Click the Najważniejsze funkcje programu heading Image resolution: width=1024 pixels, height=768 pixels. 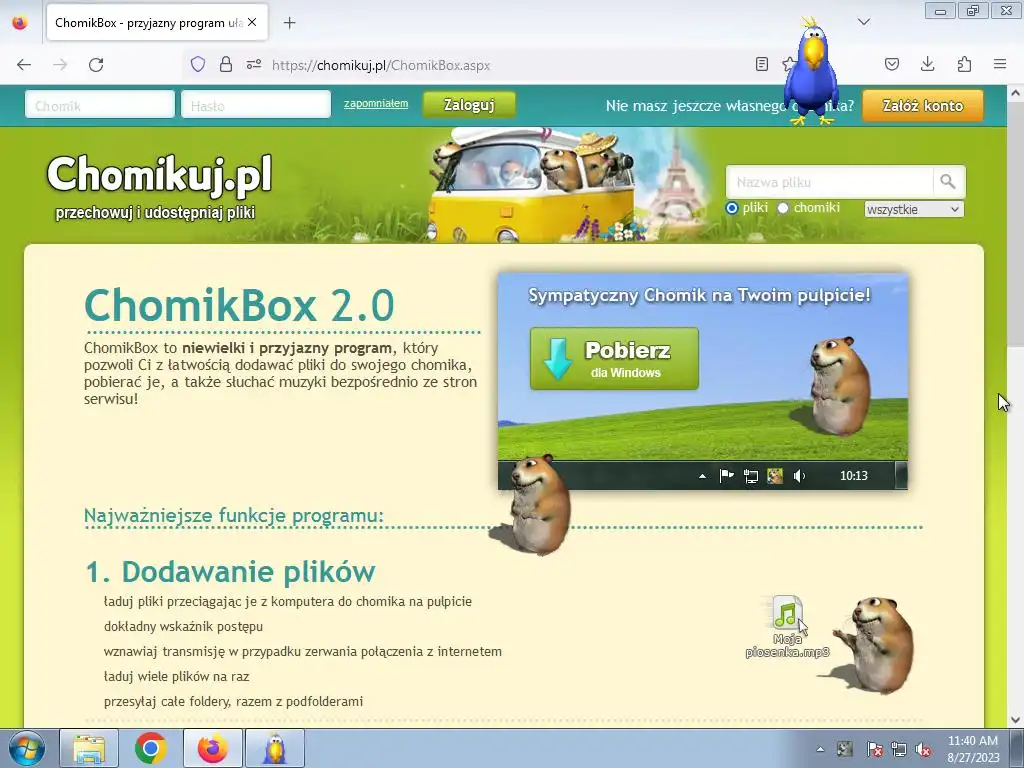click(234, 515)
